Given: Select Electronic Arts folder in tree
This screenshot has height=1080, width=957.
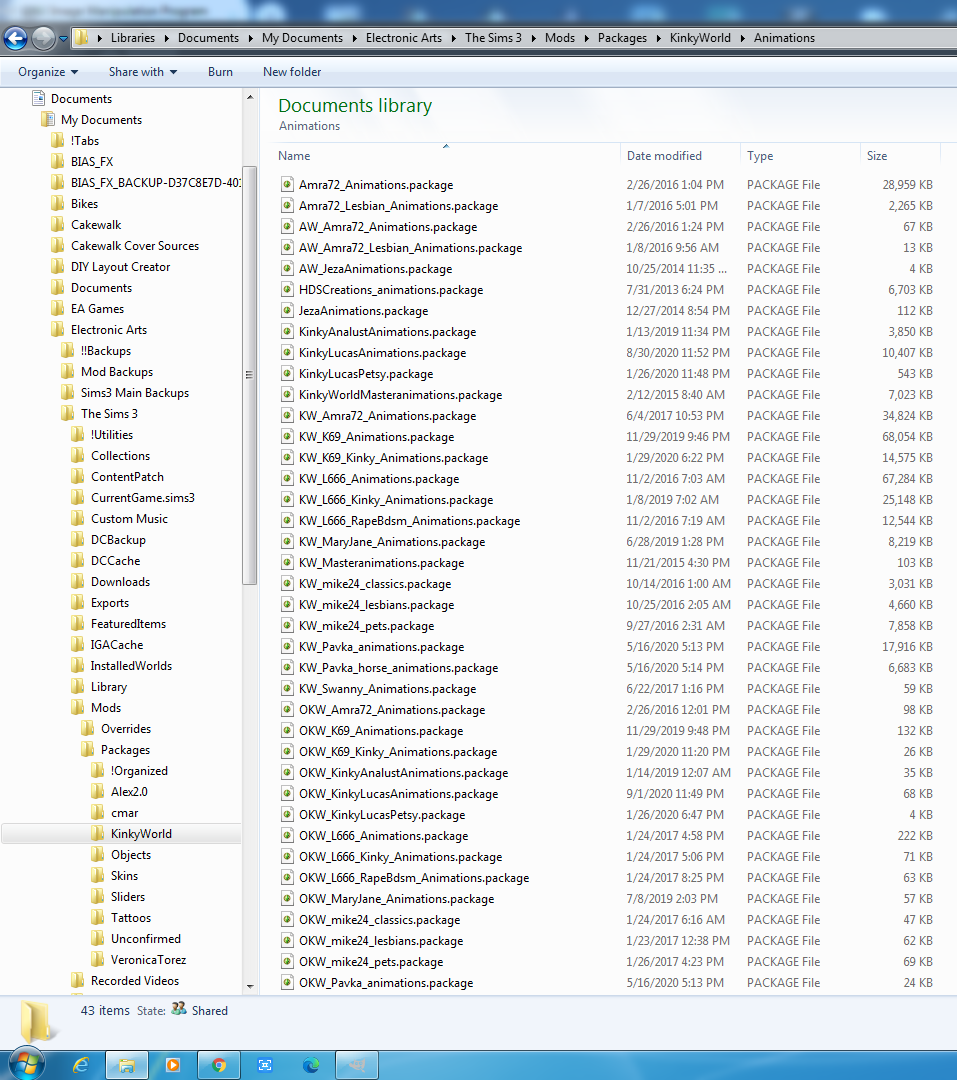Looking at the screenshot, I should pos(109,330).
